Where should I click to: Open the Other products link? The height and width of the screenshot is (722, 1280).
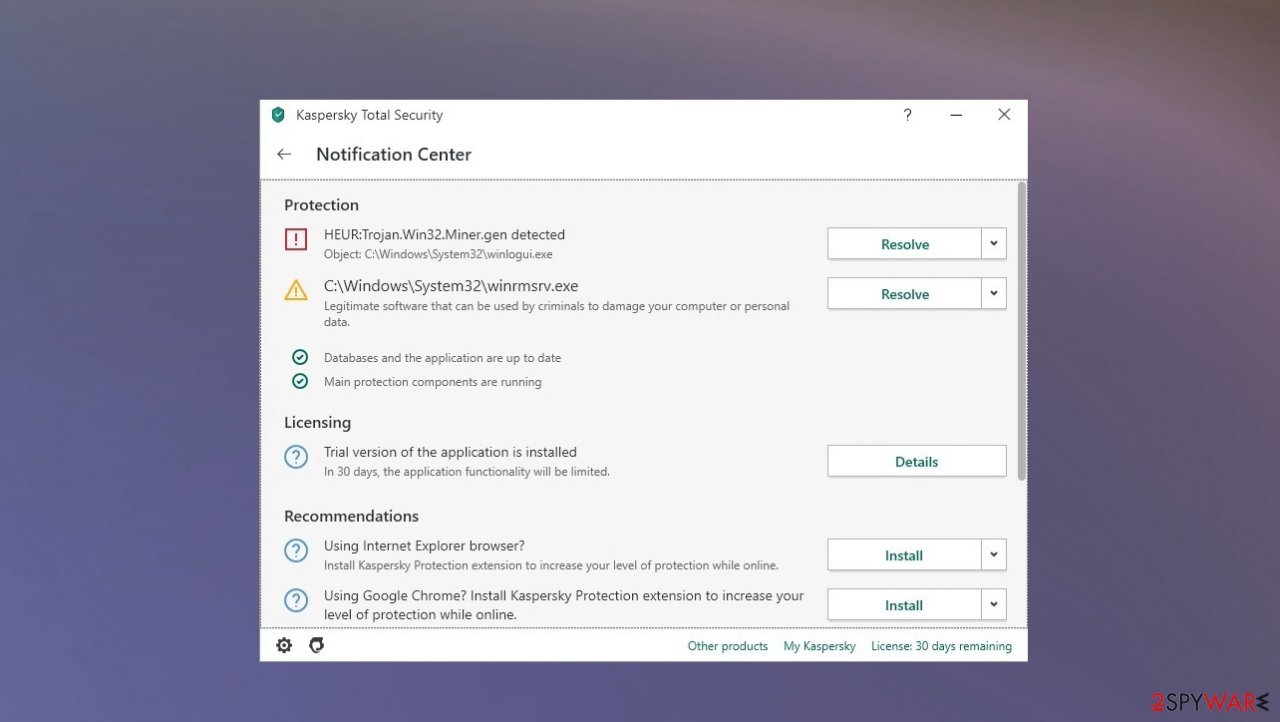pos(728,646)
